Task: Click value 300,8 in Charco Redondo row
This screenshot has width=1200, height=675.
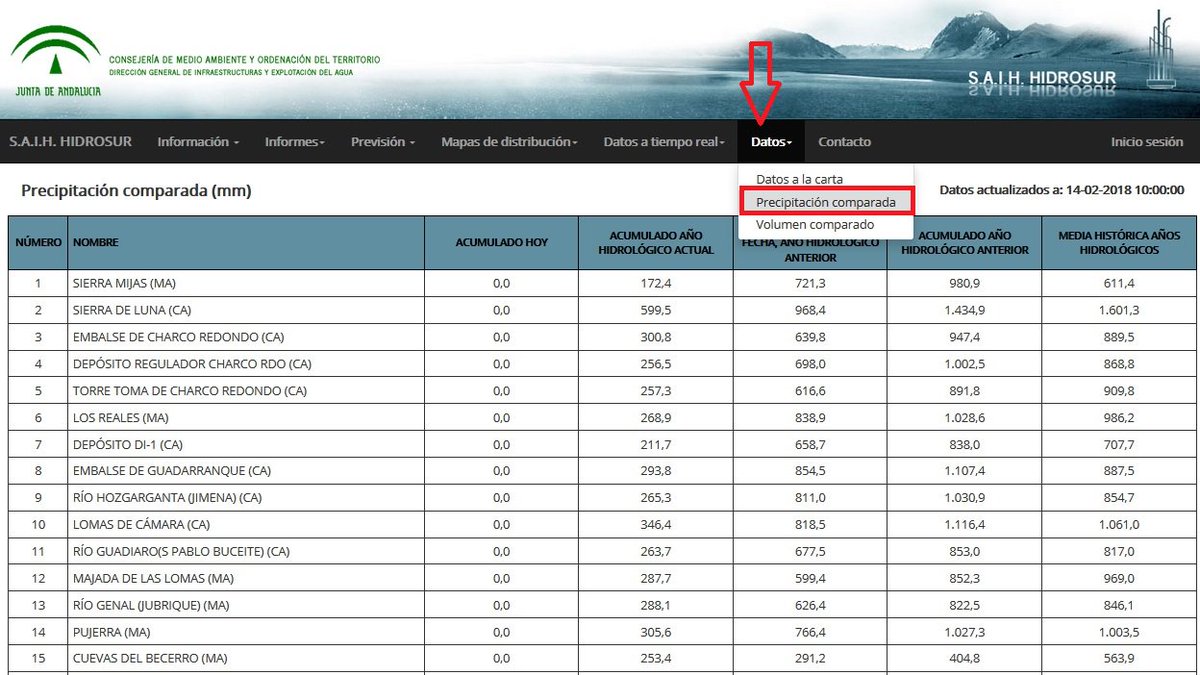Action: (x=656, y=337)
